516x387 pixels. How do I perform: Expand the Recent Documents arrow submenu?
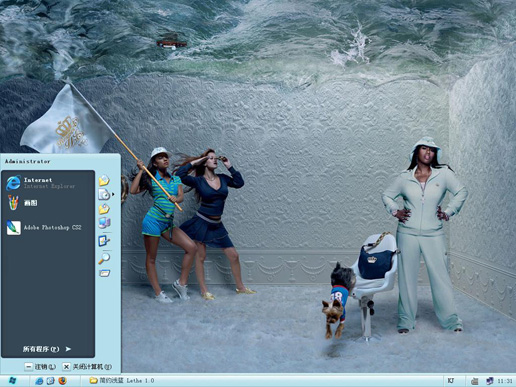113,194
